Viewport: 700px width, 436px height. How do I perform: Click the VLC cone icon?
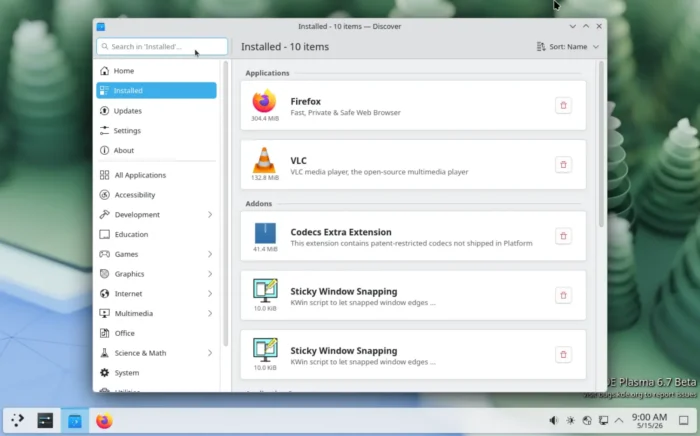coord(264,160)
